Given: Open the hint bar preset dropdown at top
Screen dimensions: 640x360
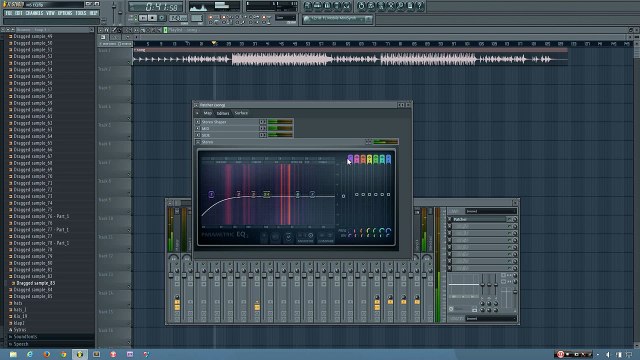Looking at the screenshot, I should tap(337, 19).
